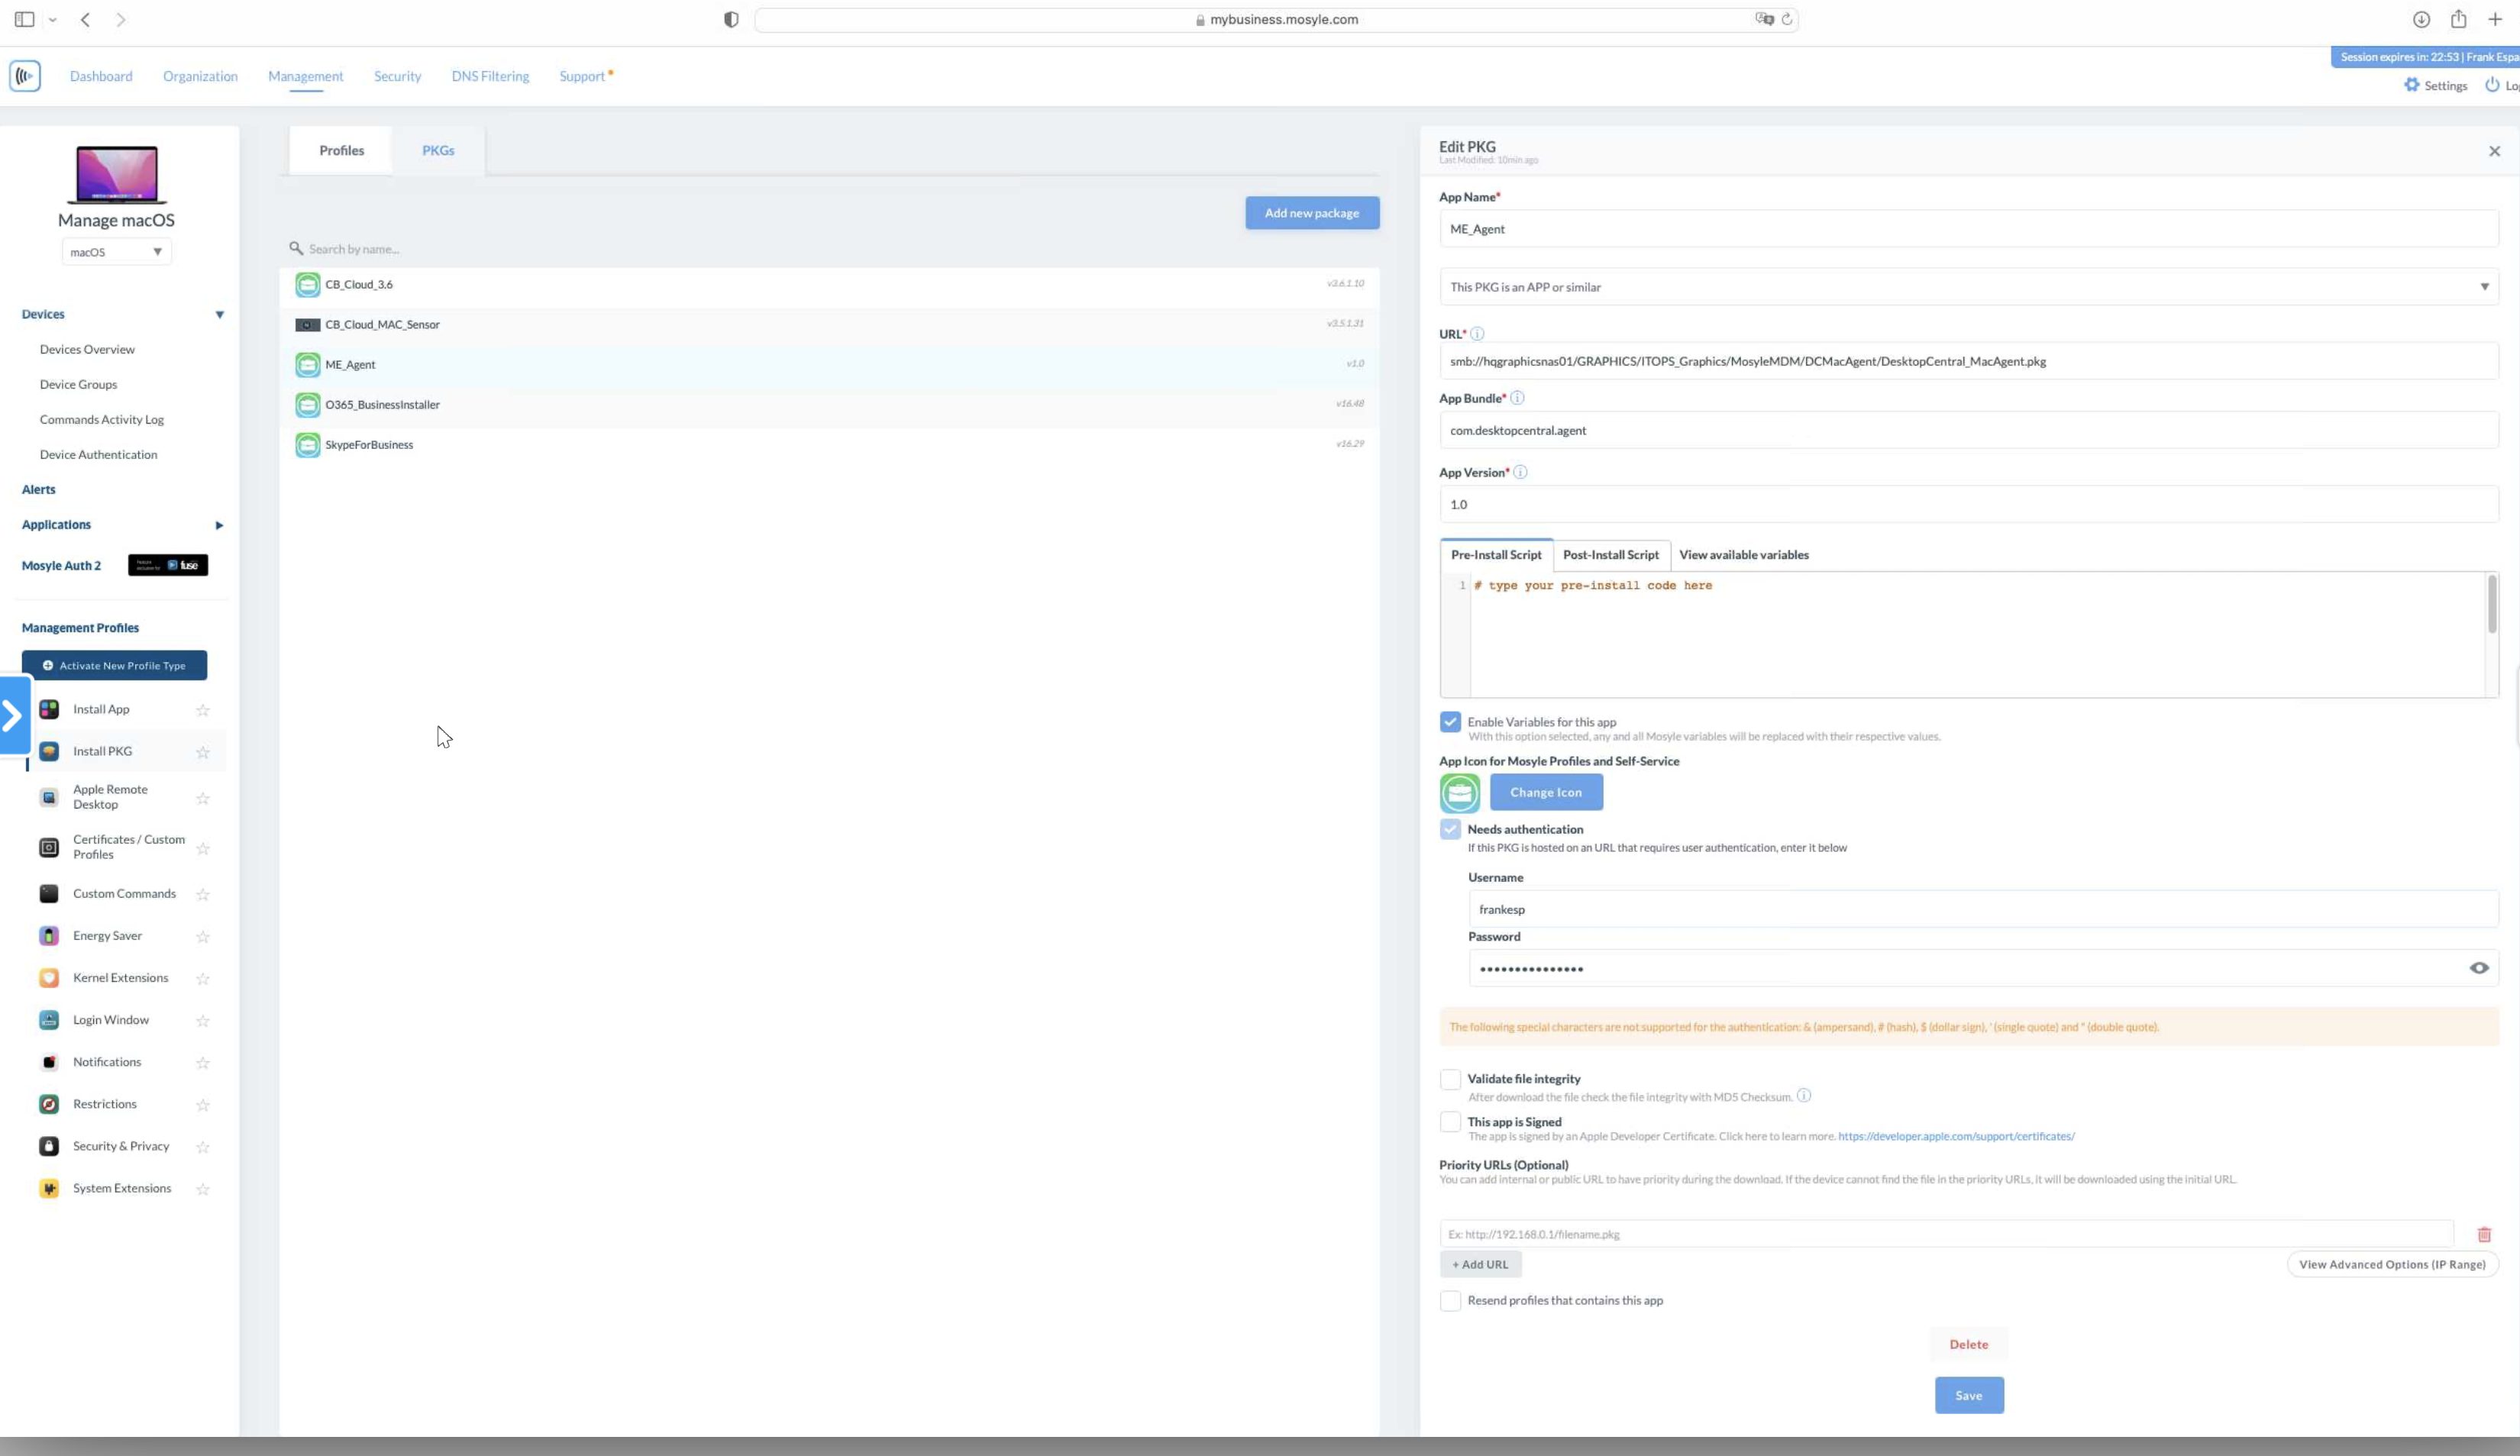Image resolution: width=2520 pixels, height=1456 pixels.
Task: Click the Save button
Action: click(1968, 1395)
